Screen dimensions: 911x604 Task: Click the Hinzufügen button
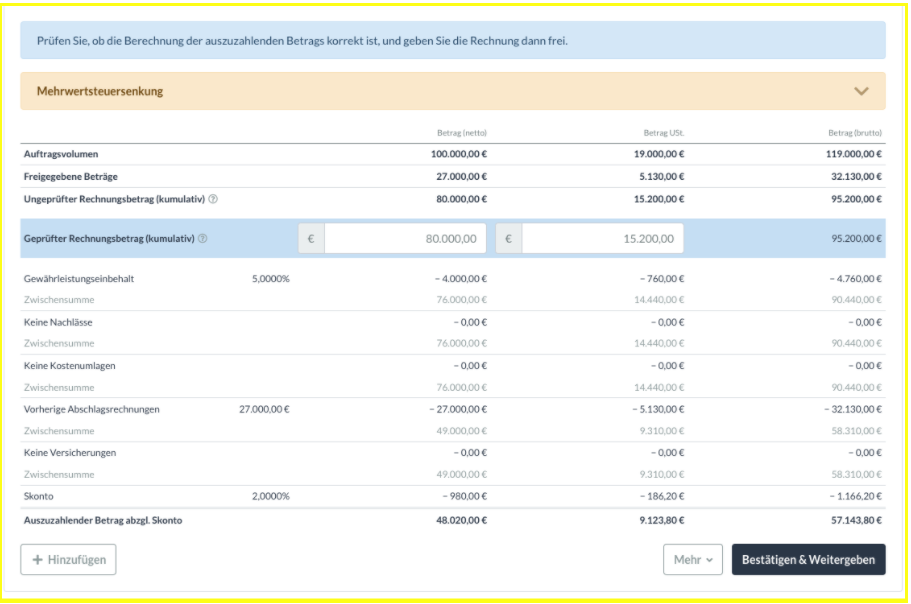click(69, 560)
